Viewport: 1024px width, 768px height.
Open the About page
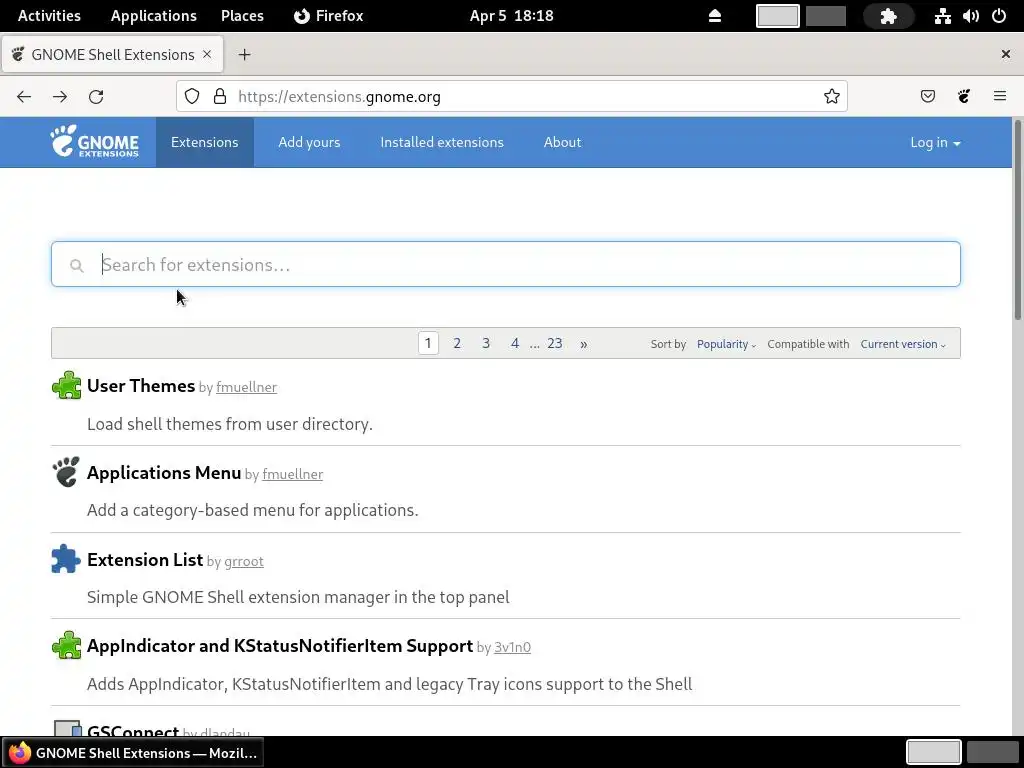[562, 142]
